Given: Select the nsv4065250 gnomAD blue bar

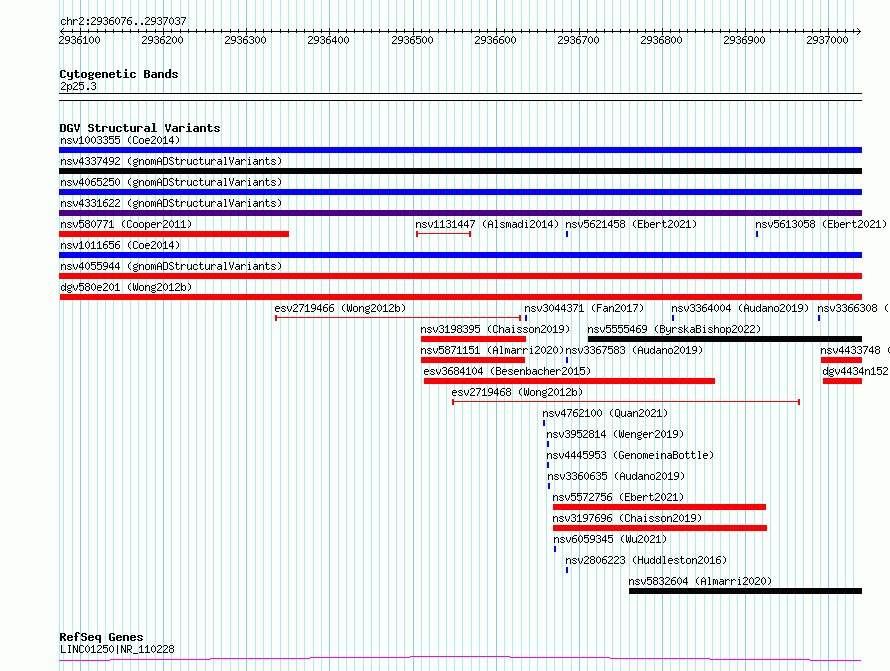Looking at the screenshot, I should coord(460,192).
